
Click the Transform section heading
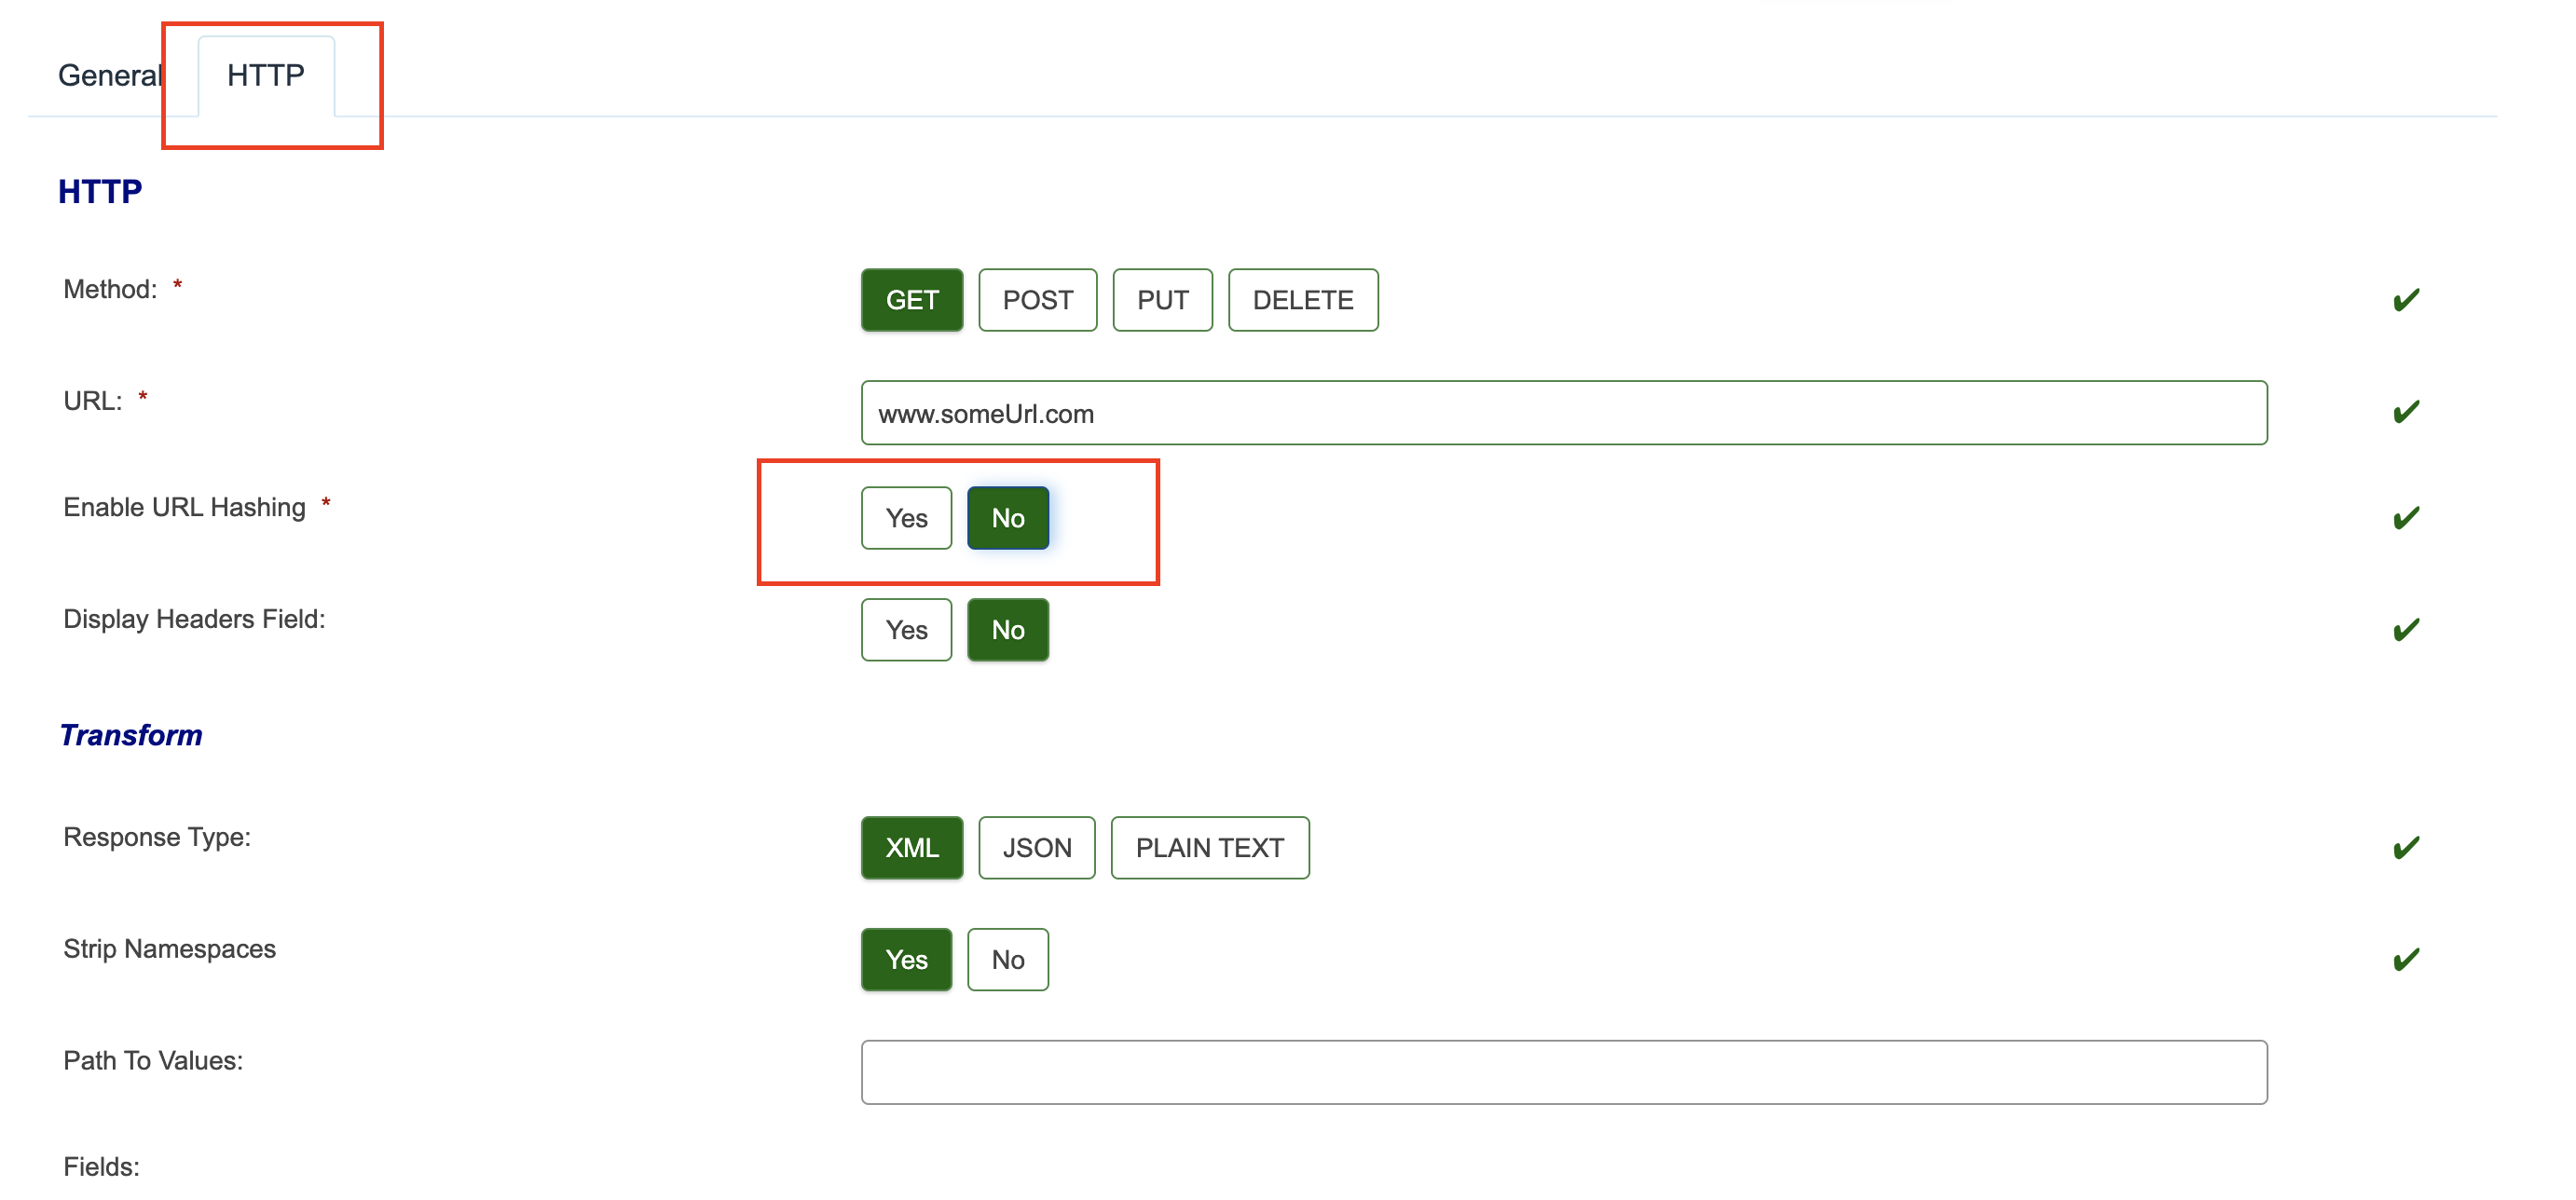click(x=131, y=735)
